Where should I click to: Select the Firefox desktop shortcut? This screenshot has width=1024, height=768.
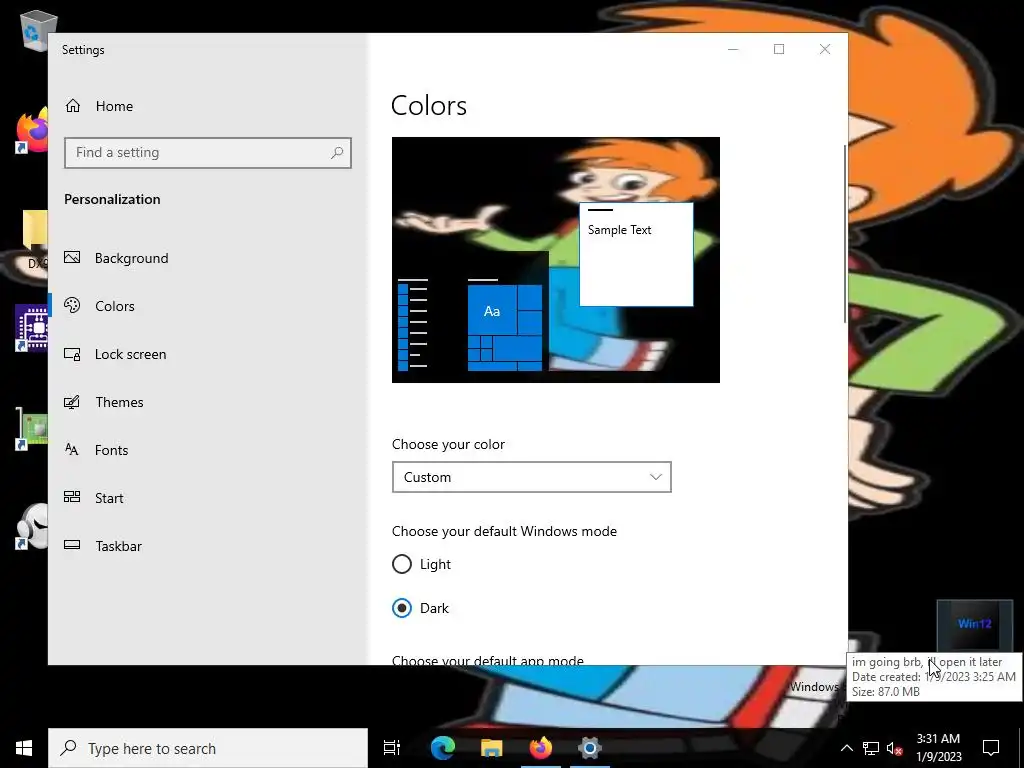pos(32,131)
